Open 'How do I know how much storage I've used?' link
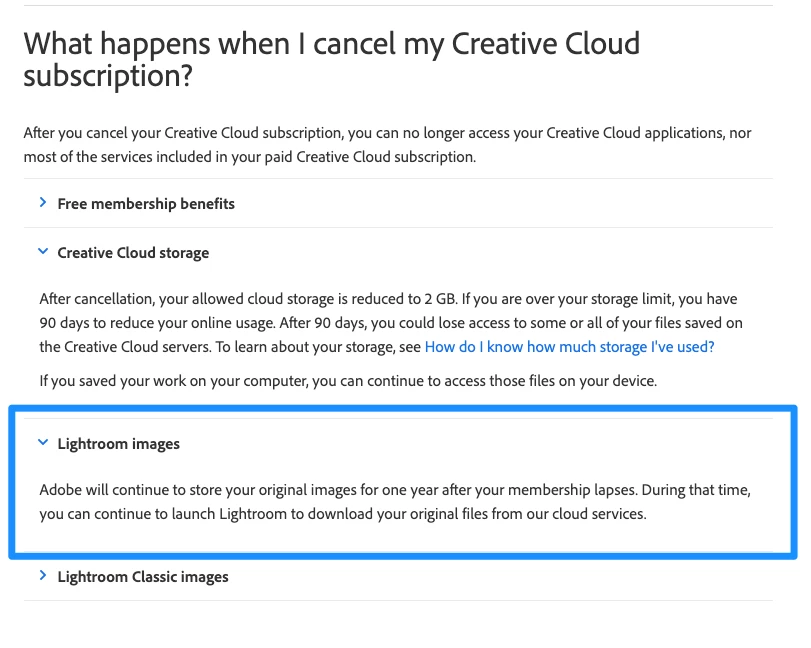Viewport: 811px width, 648px height. pos(569,346)
